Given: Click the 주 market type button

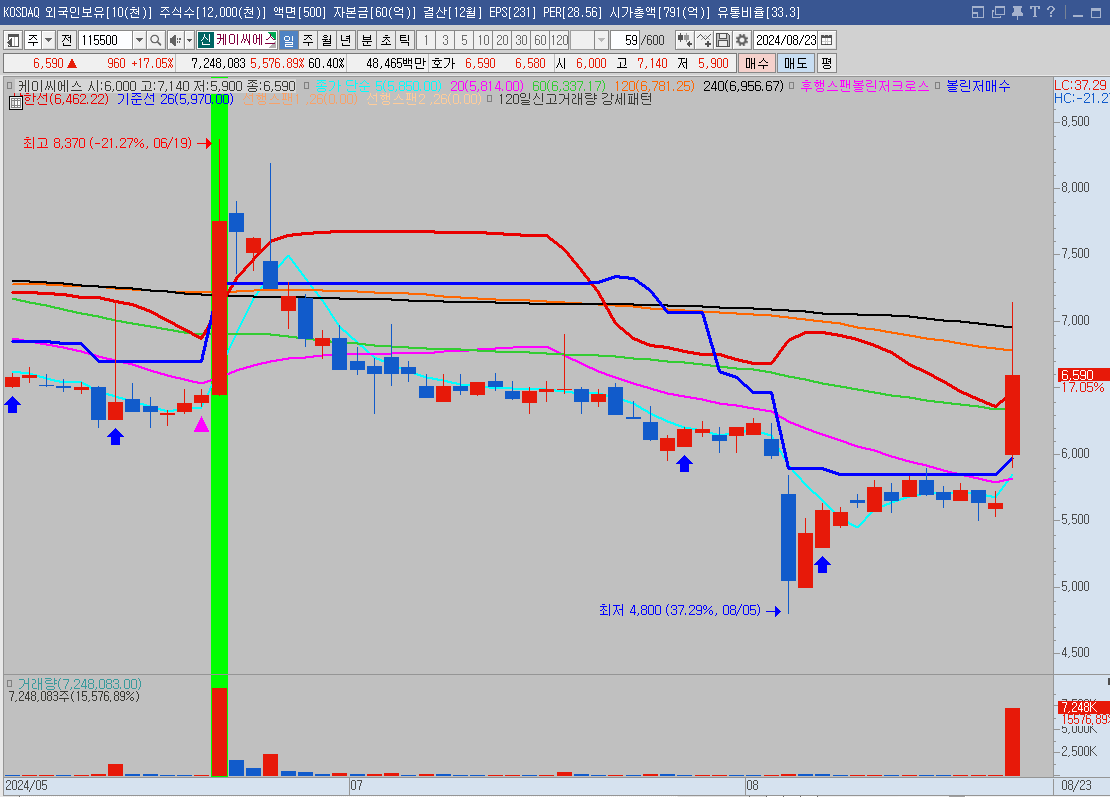Looking at the screenshot, I should [x=33, y=40].
